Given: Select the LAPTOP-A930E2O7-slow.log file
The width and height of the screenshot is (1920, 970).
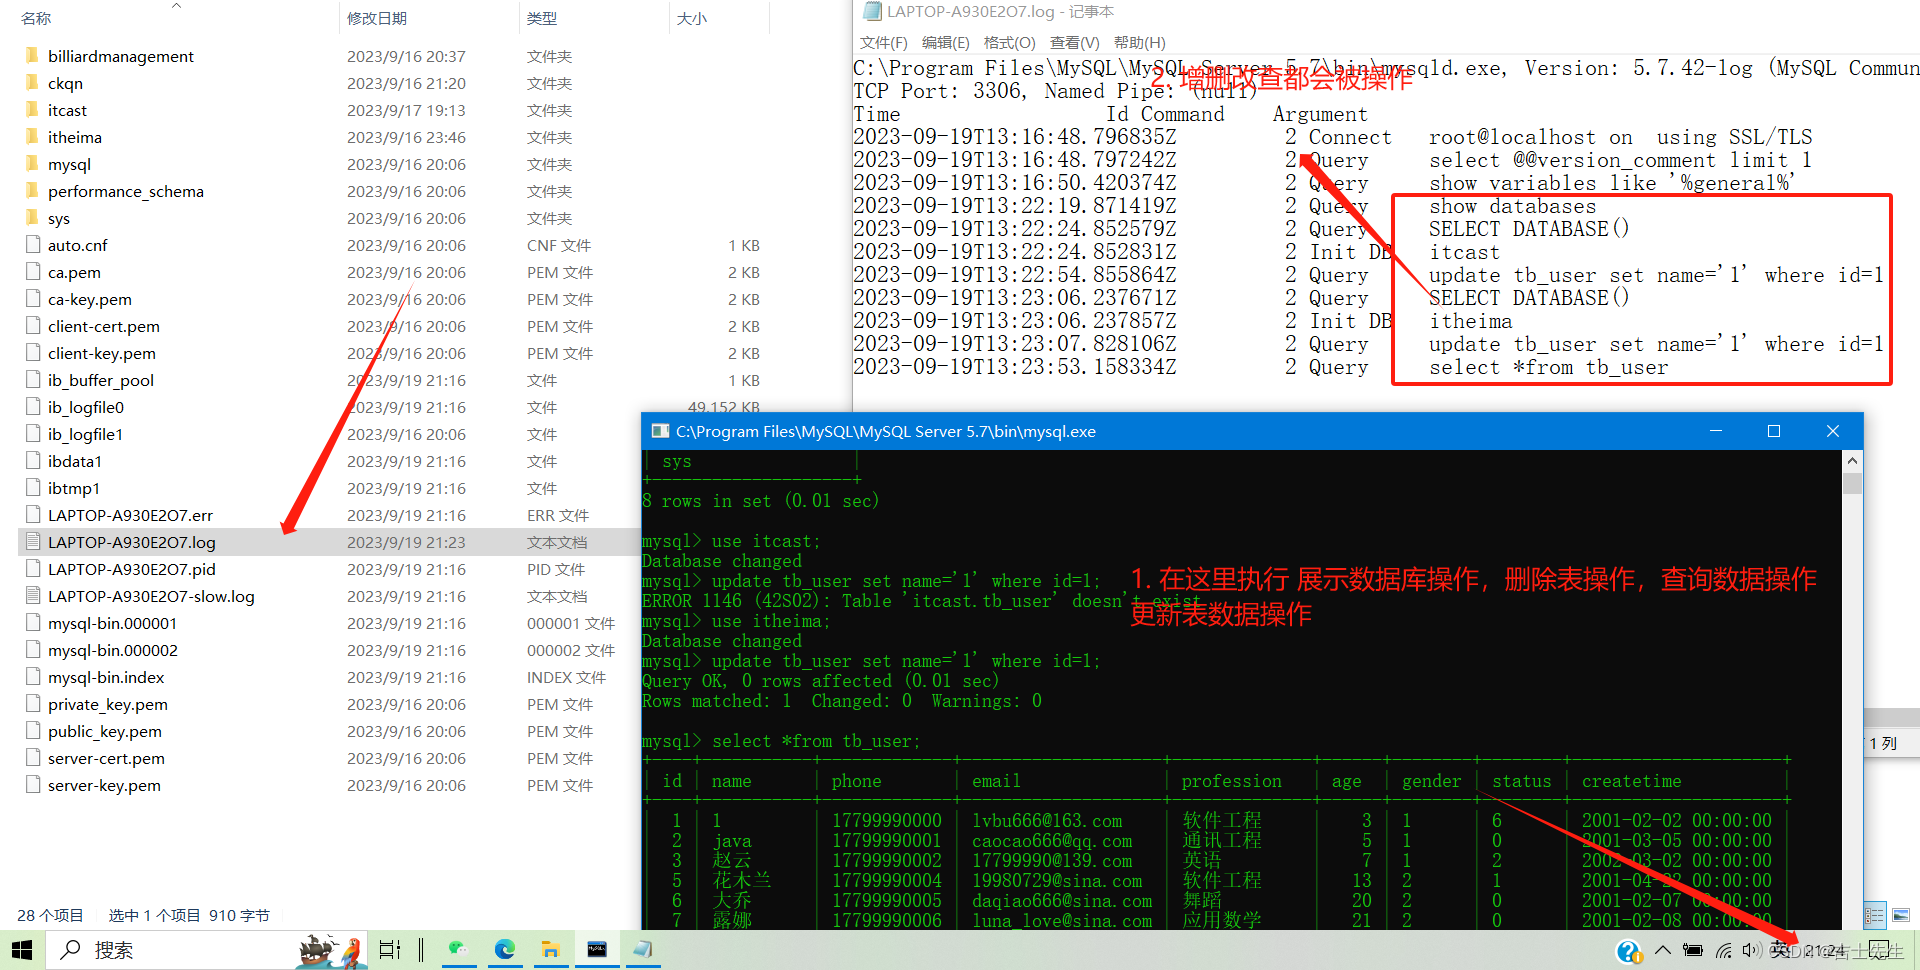Looking at the screenshot, I should [x=151, y=596].
